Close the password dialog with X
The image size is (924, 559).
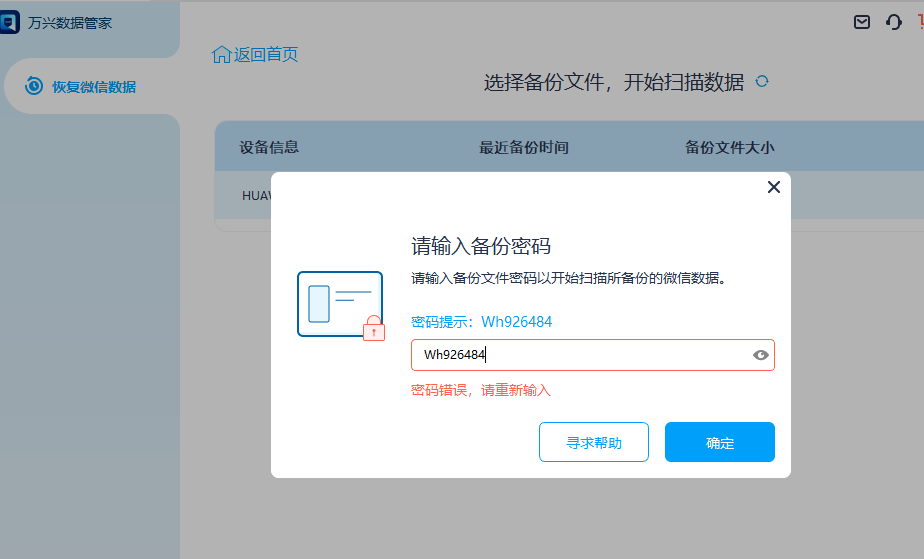774,187
